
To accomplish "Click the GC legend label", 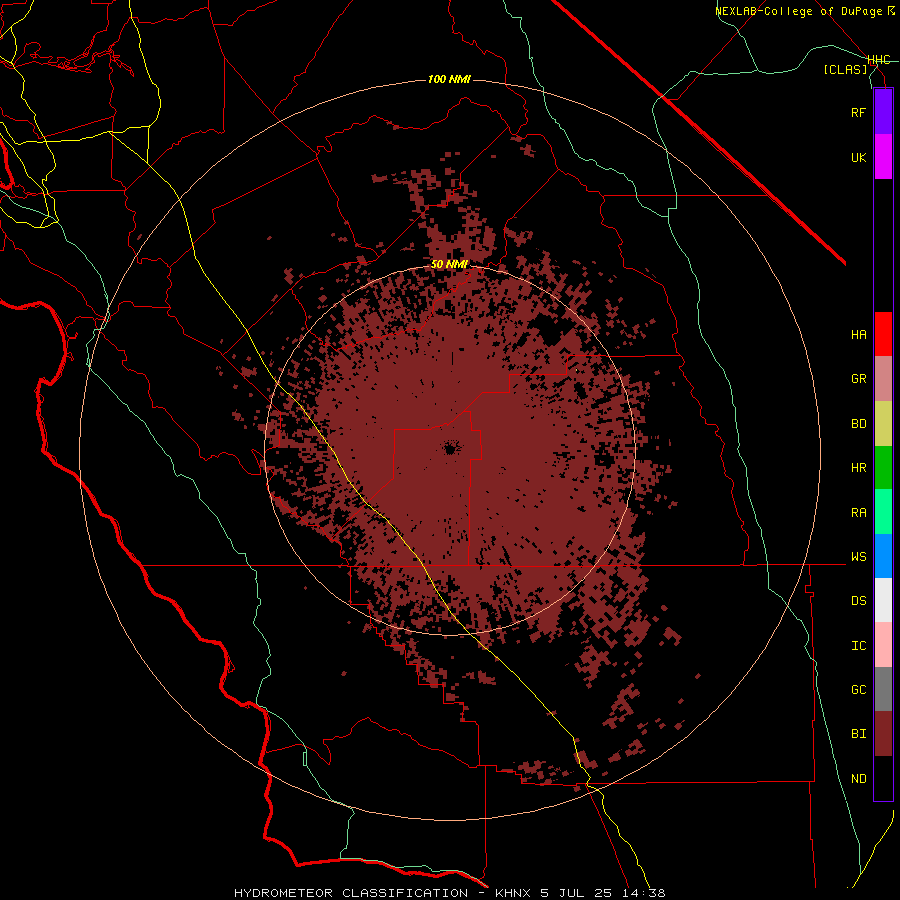I will pyautogui.click(x=858, y=690).
